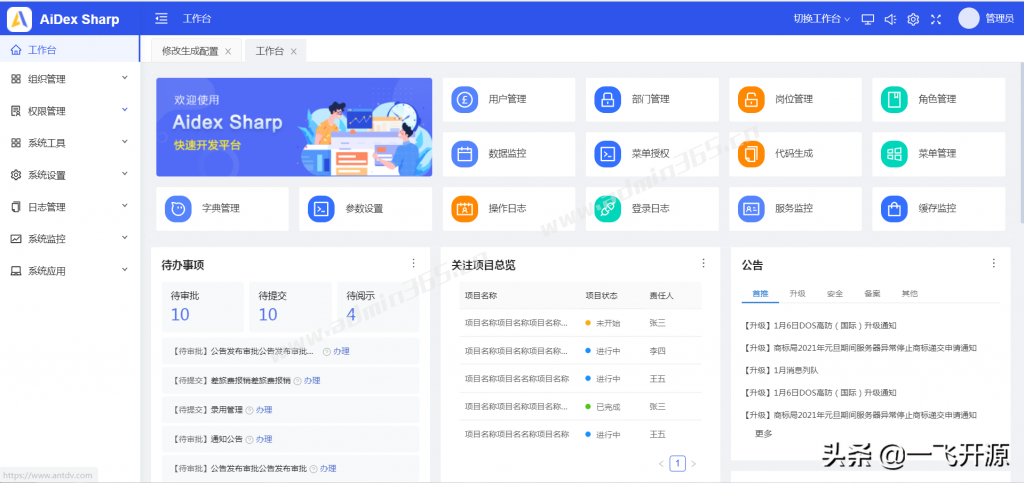Screen dimensions: 1024x483
Task: Expand 系统设置 sidebar menu
Action: click(70, 175)
